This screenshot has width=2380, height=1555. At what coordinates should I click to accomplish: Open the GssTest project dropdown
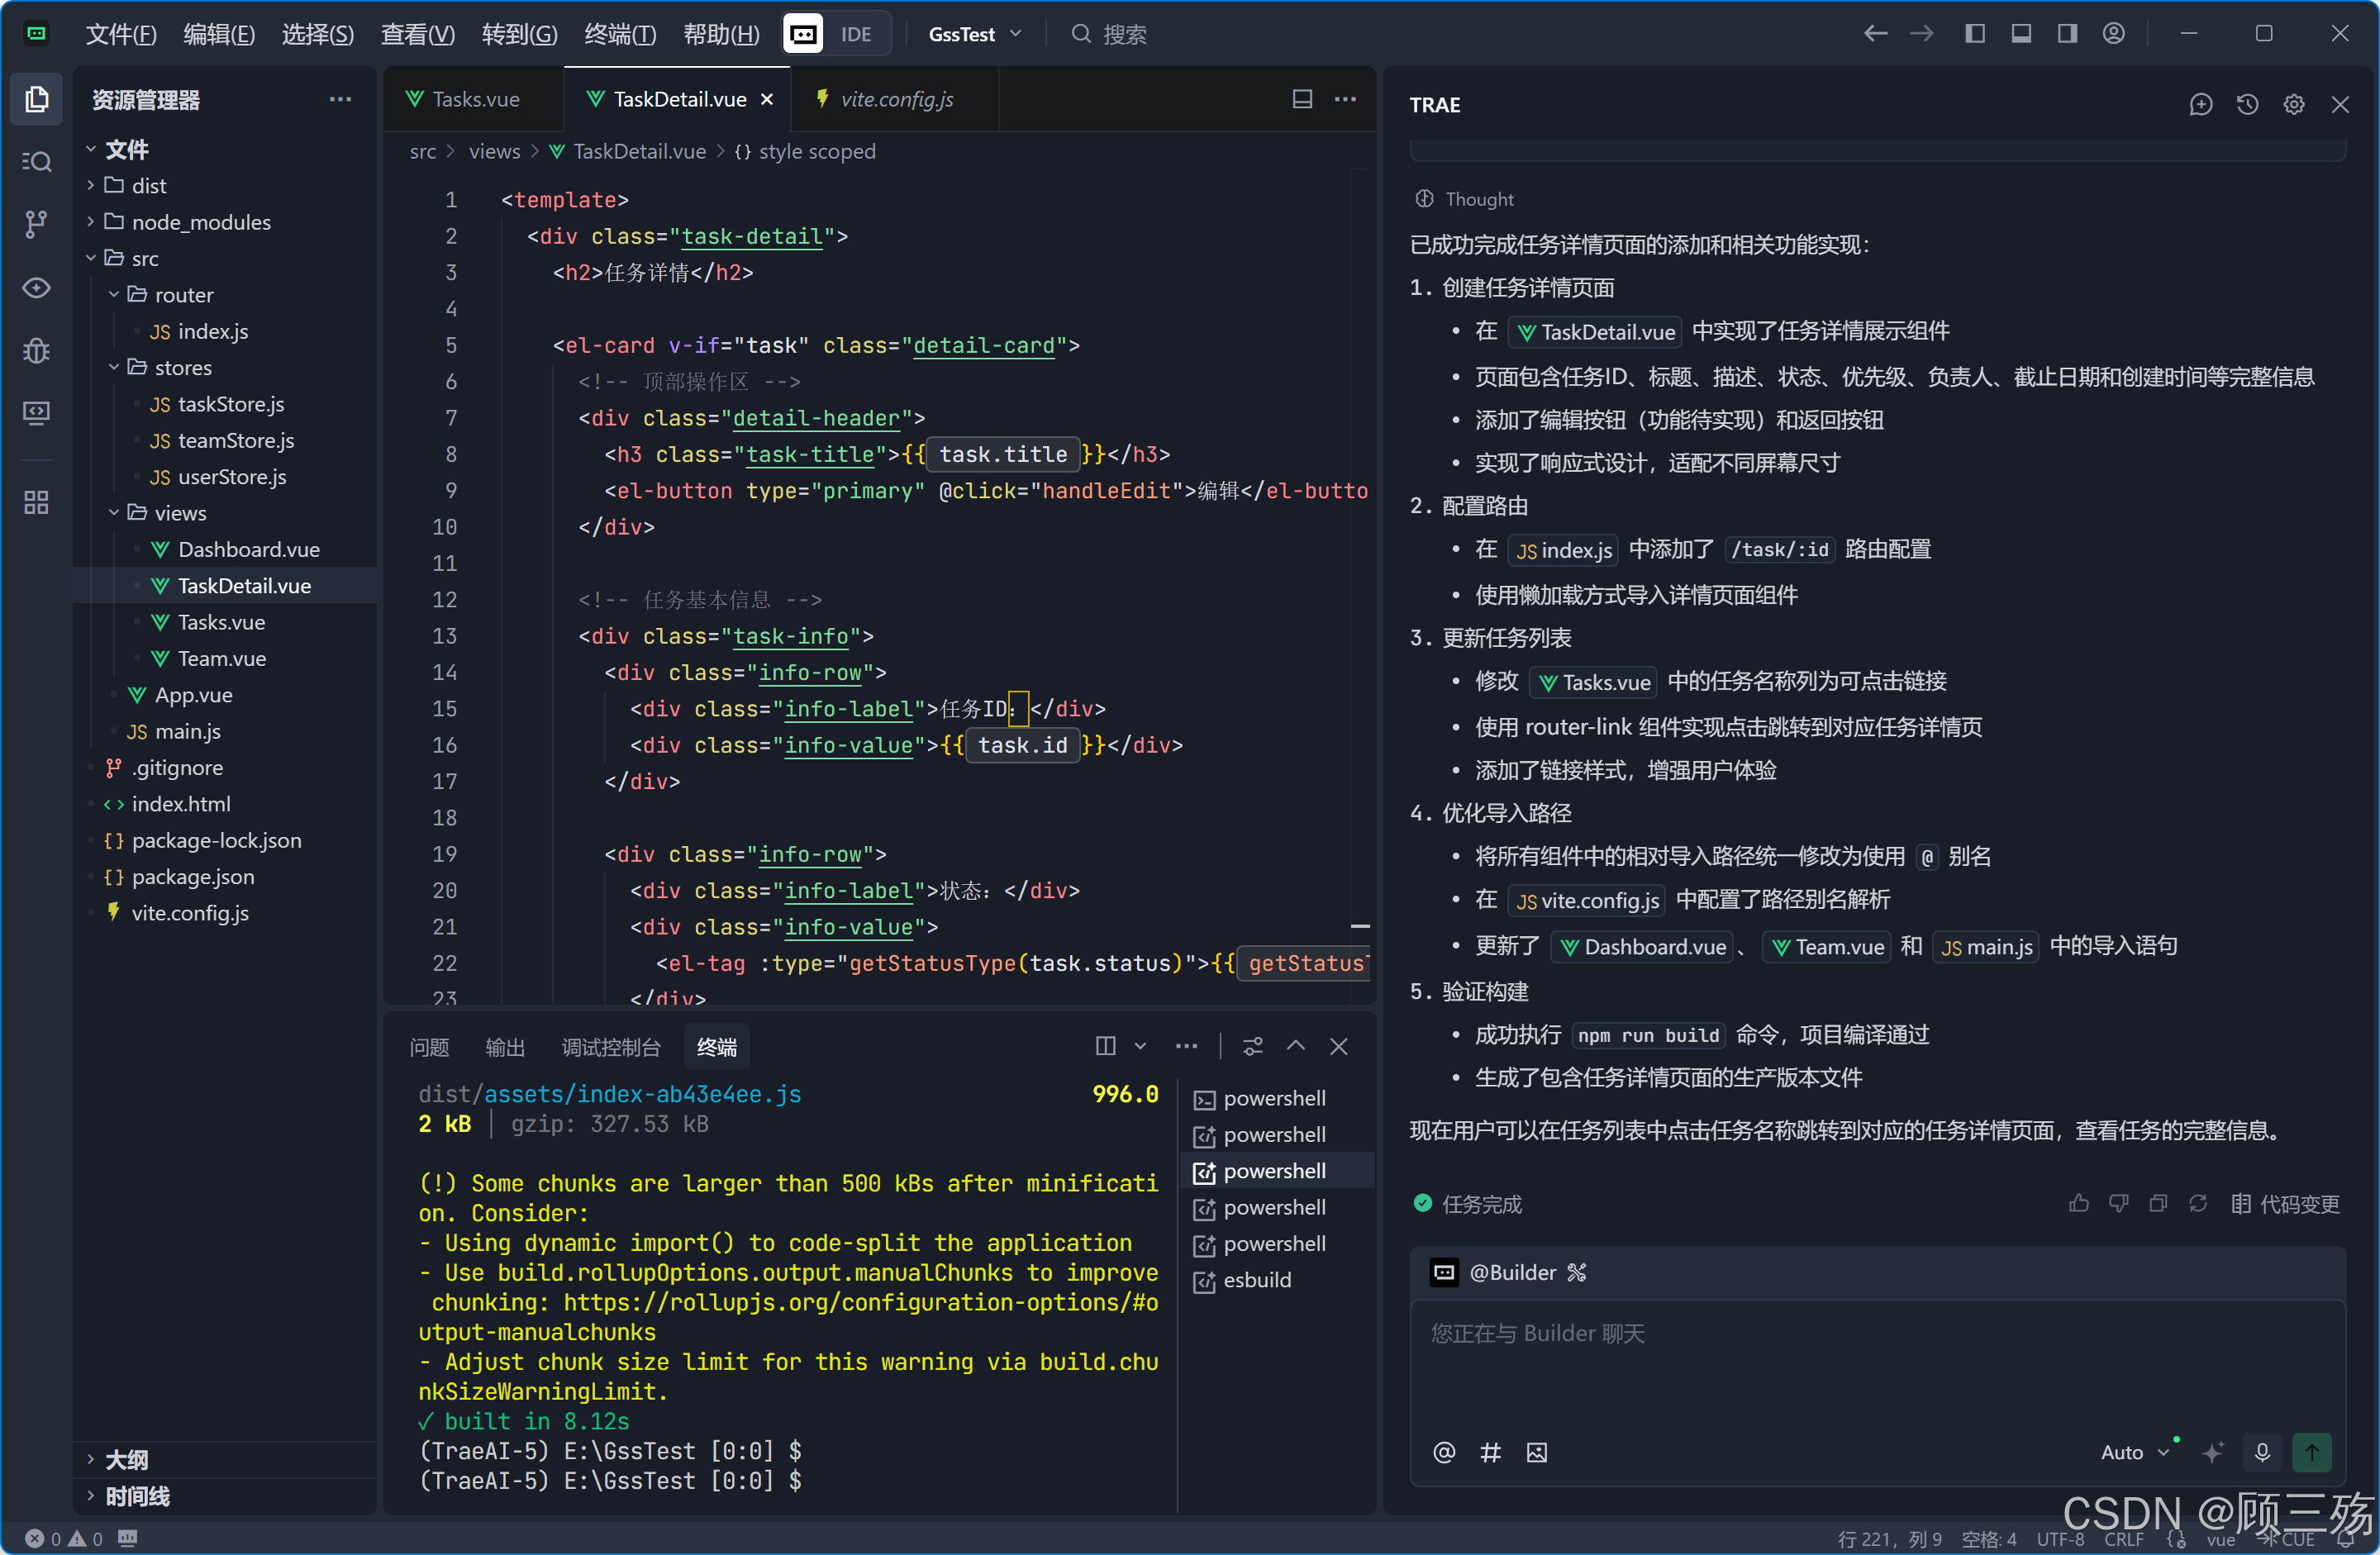coord(974,34)
